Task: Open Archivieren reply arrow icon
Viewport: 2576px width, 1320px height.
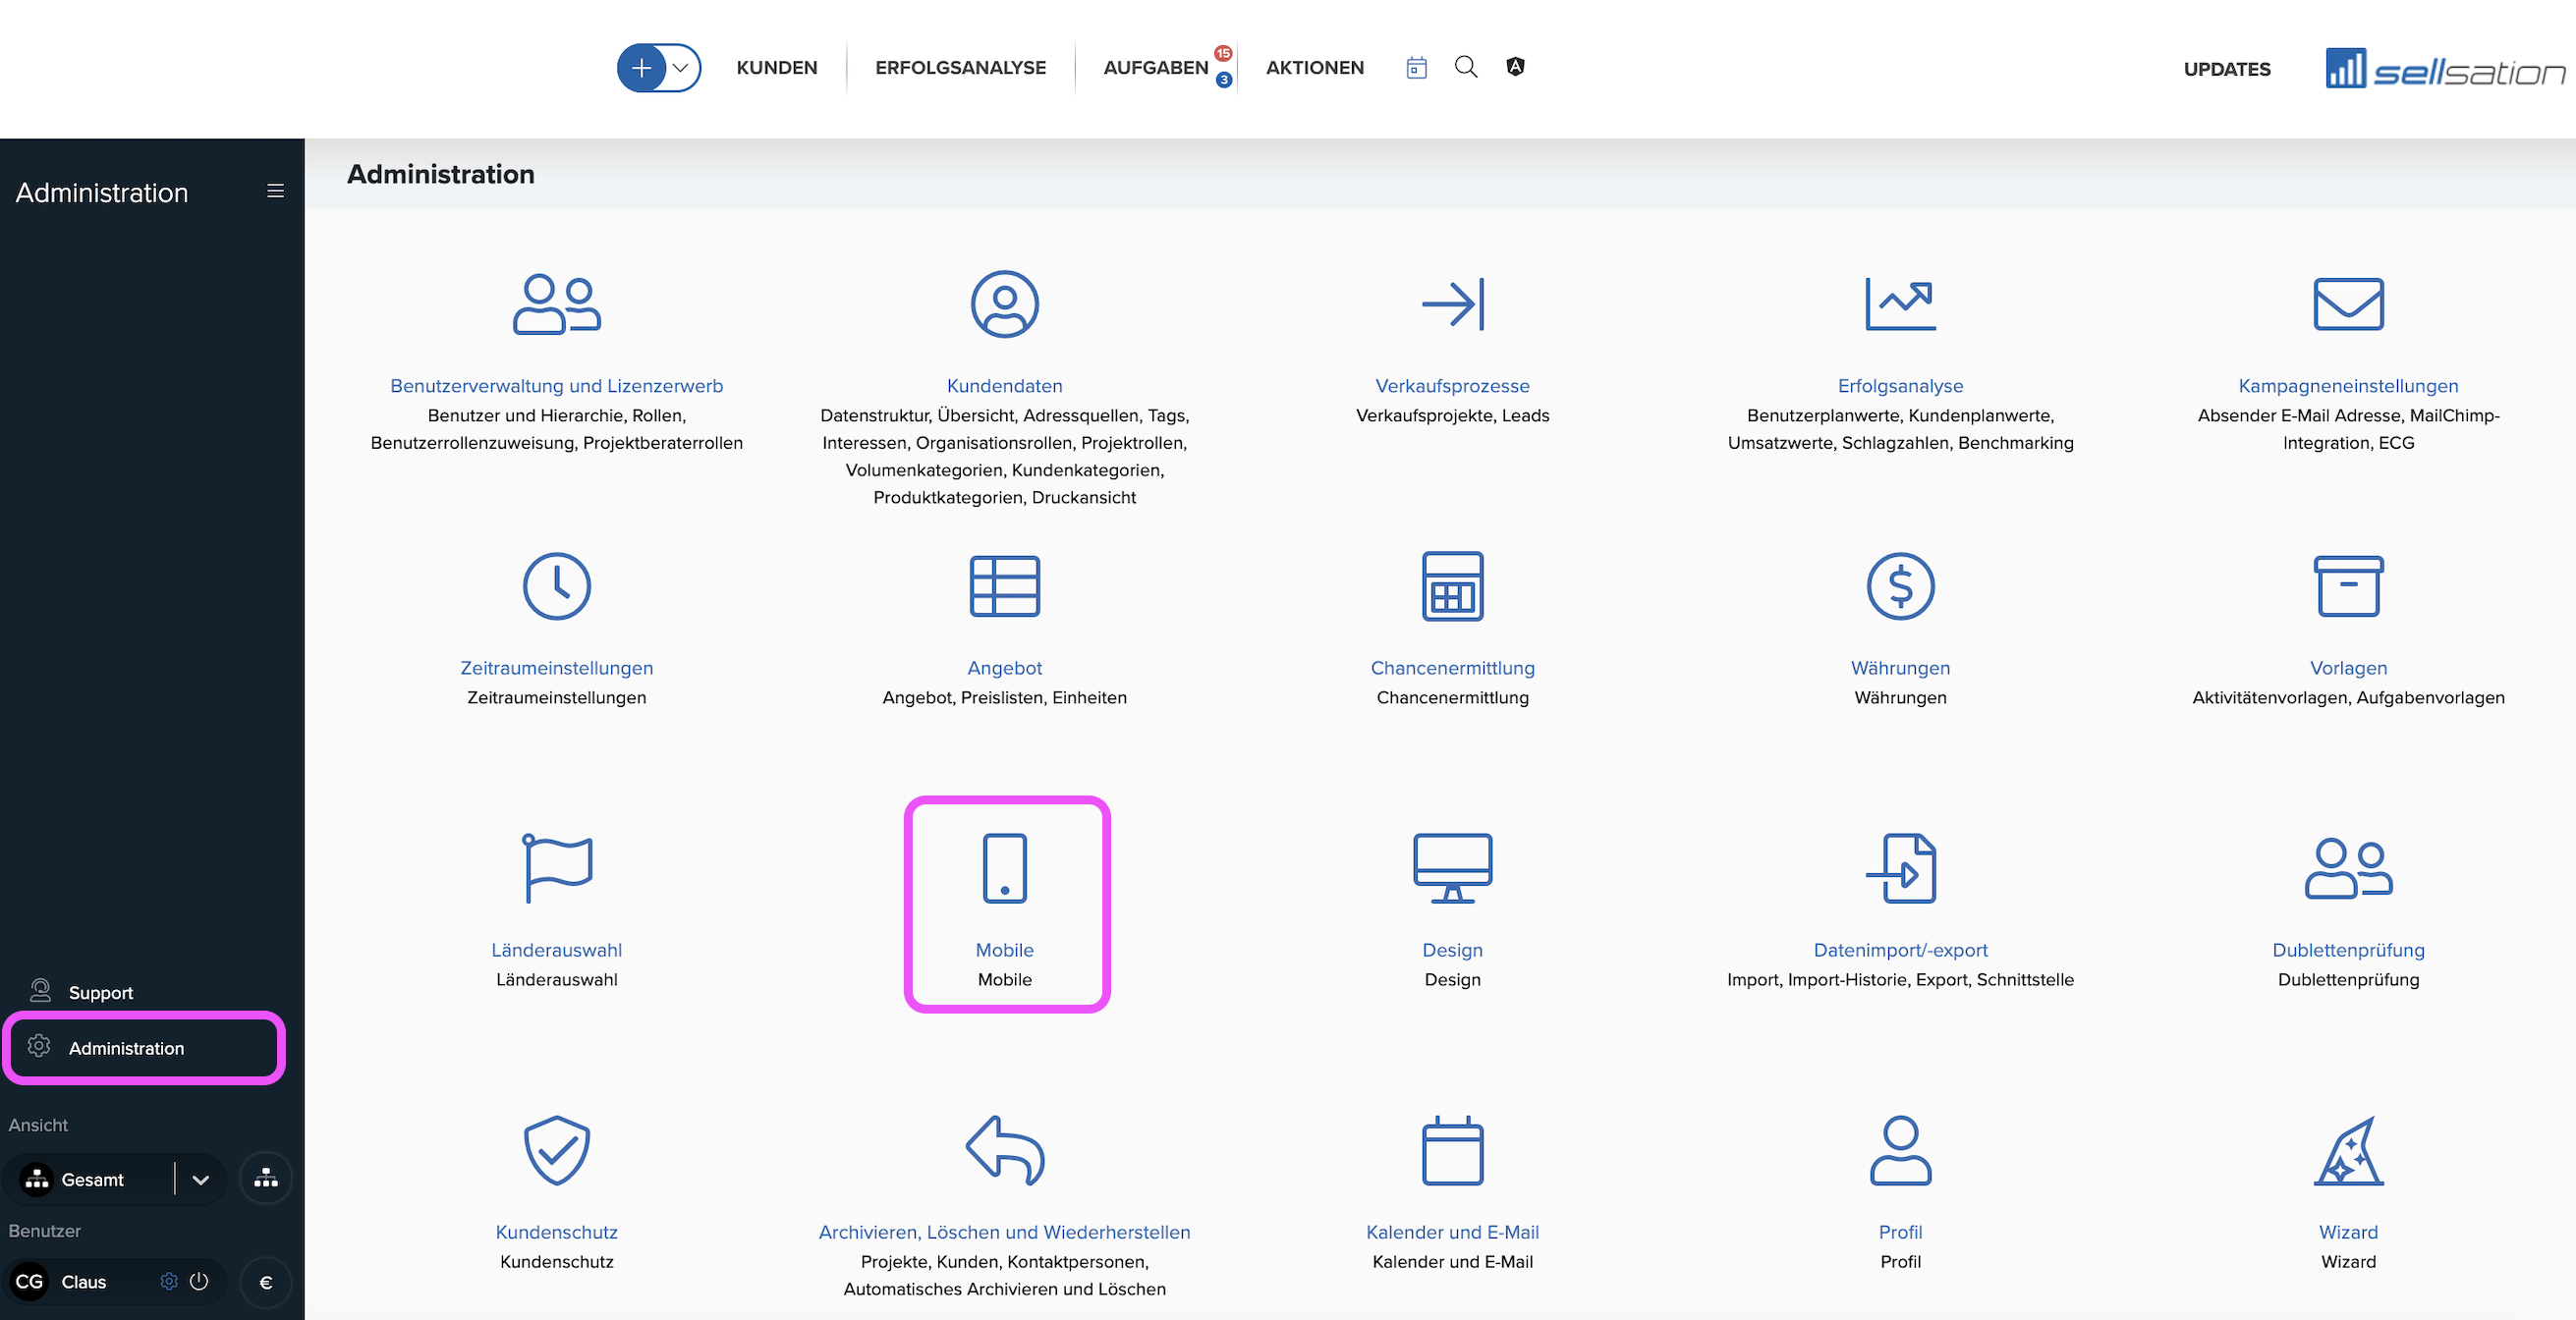Action: point(1005,1150)
